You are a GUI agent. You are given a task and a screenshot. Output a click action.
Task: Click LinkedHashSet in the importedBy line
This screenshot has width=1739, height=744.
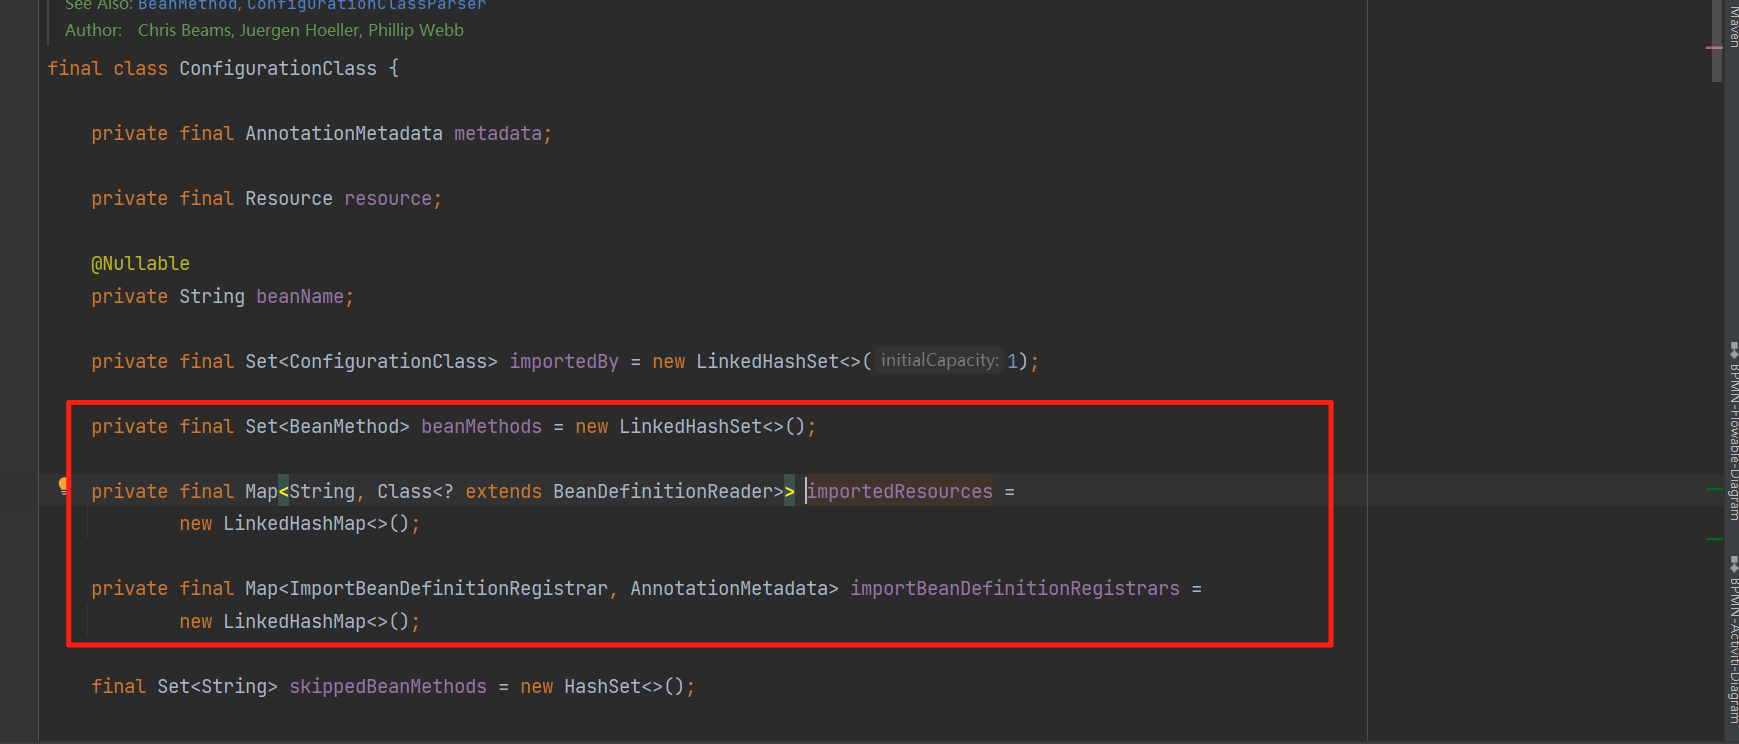click(767, 361)
